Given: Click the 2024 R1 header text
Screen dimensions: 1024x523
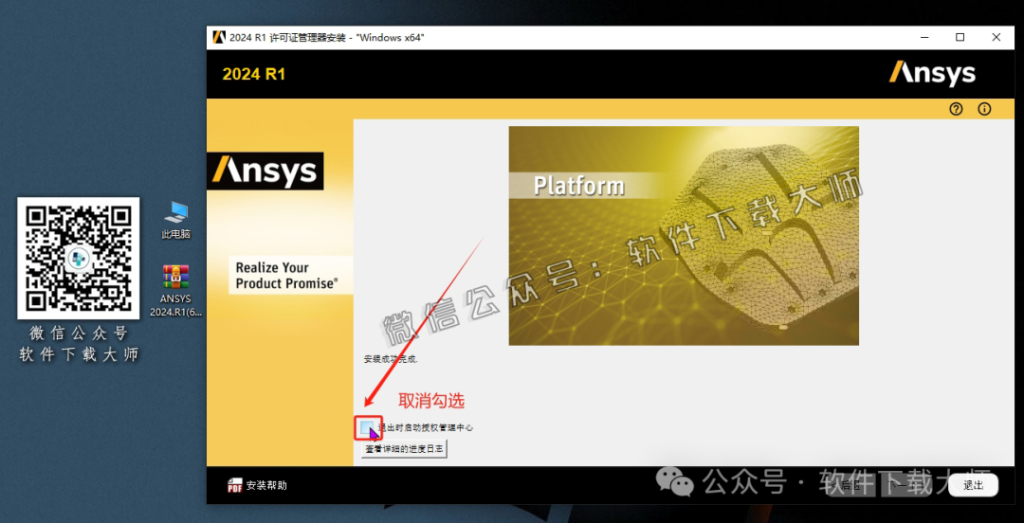Looking at the screenshot, I should (x=254, y=74).
